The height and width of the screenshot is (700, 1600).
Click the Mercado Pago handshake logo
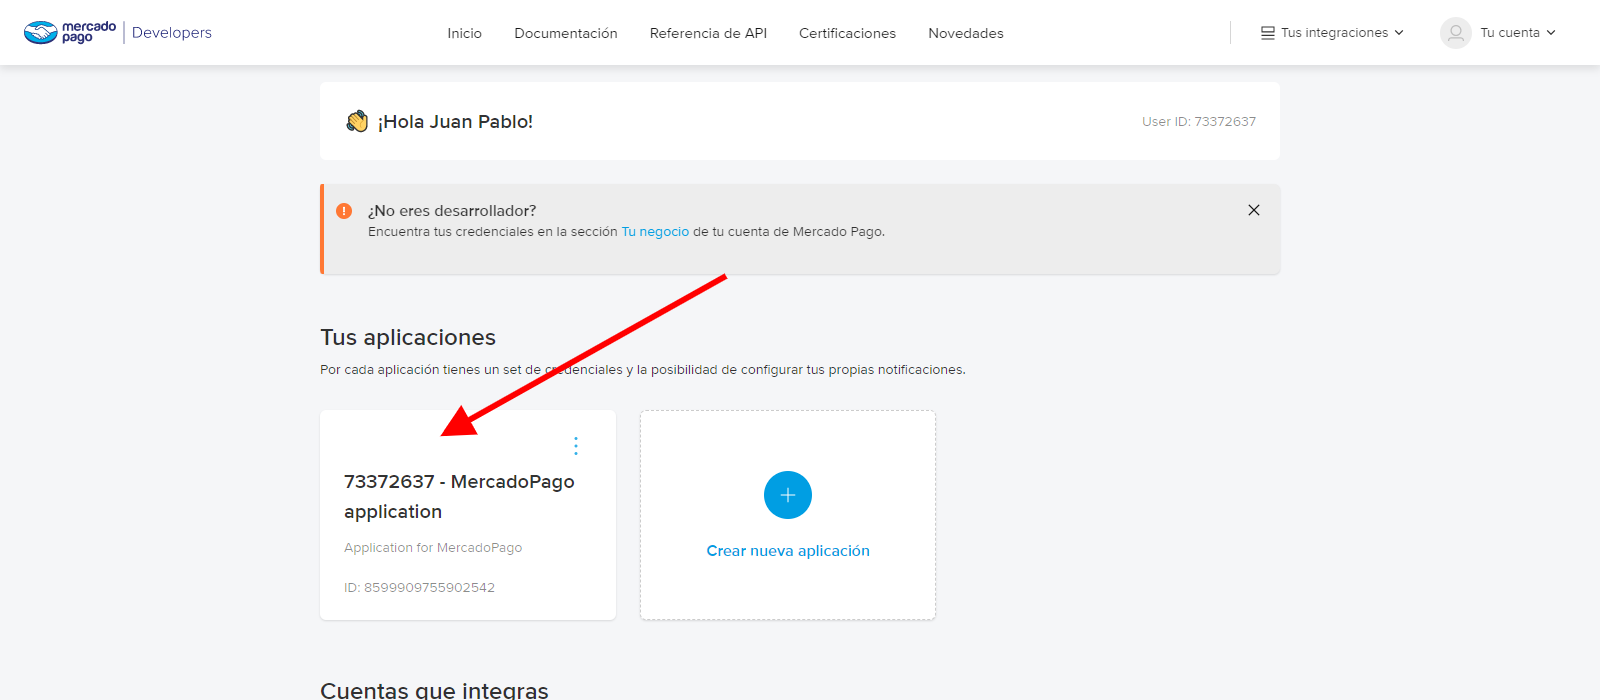(x=41, y=33)
